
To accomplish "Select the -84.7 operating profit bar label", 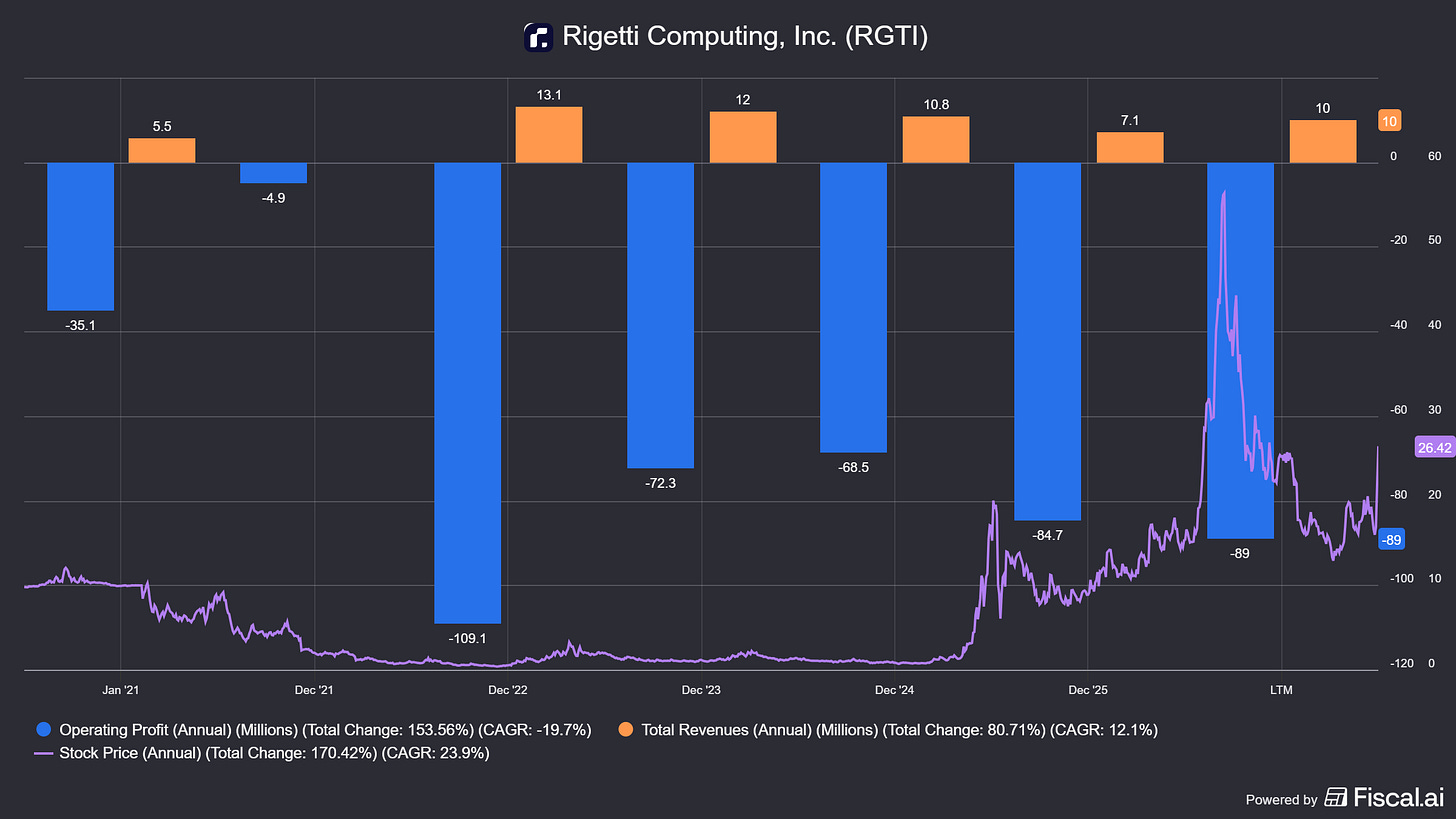I will (x=1047, y=535).
